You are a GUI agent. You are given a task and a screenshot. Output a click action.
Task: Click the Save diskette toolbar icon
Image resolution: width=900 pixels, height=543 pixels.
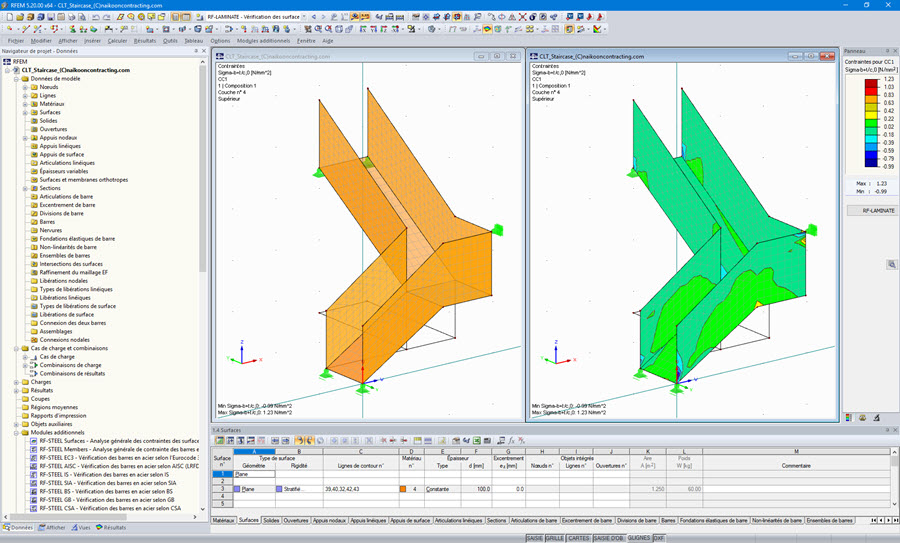coord(51,17)
